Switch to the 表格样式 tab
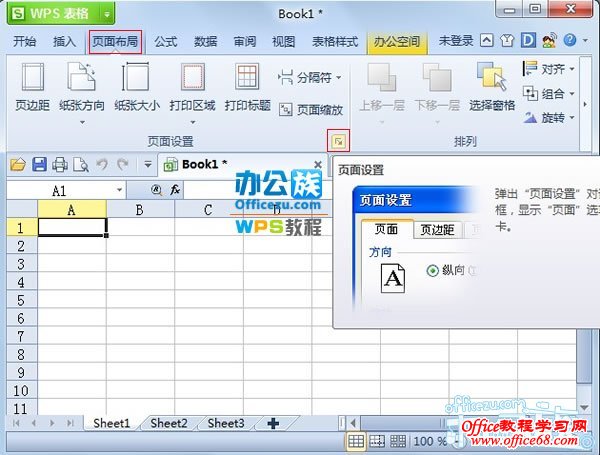Image resolution: width=600 pixels, height=455 pixels. tap(335, 41)
